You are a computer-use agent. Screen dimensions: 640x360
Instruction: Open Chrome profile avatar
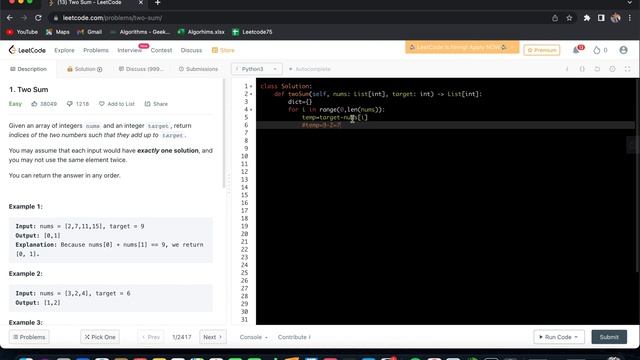616,18
